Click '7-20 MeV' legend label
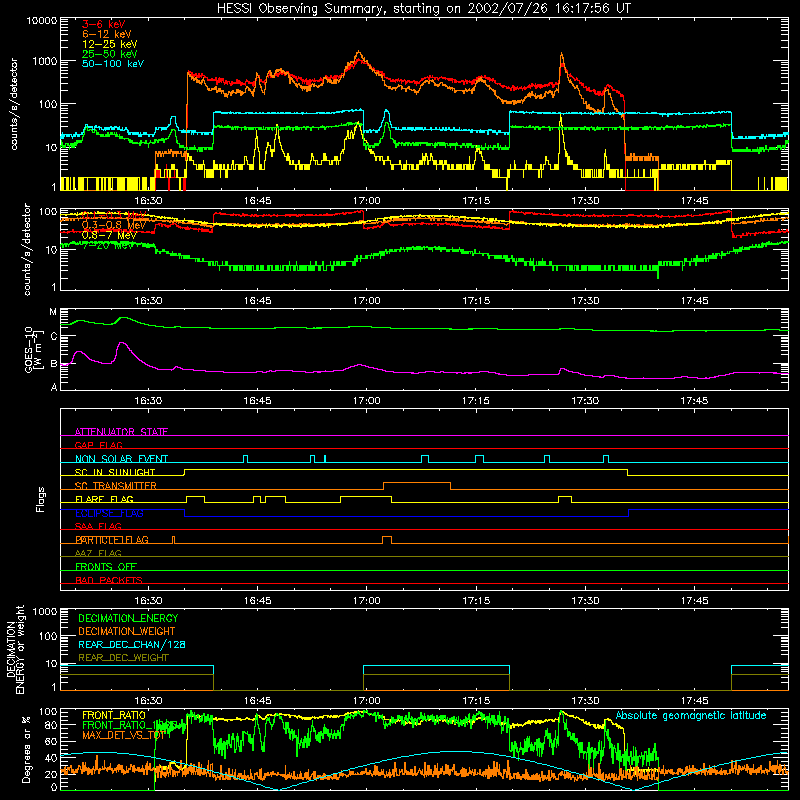 [x=108, y=245]
